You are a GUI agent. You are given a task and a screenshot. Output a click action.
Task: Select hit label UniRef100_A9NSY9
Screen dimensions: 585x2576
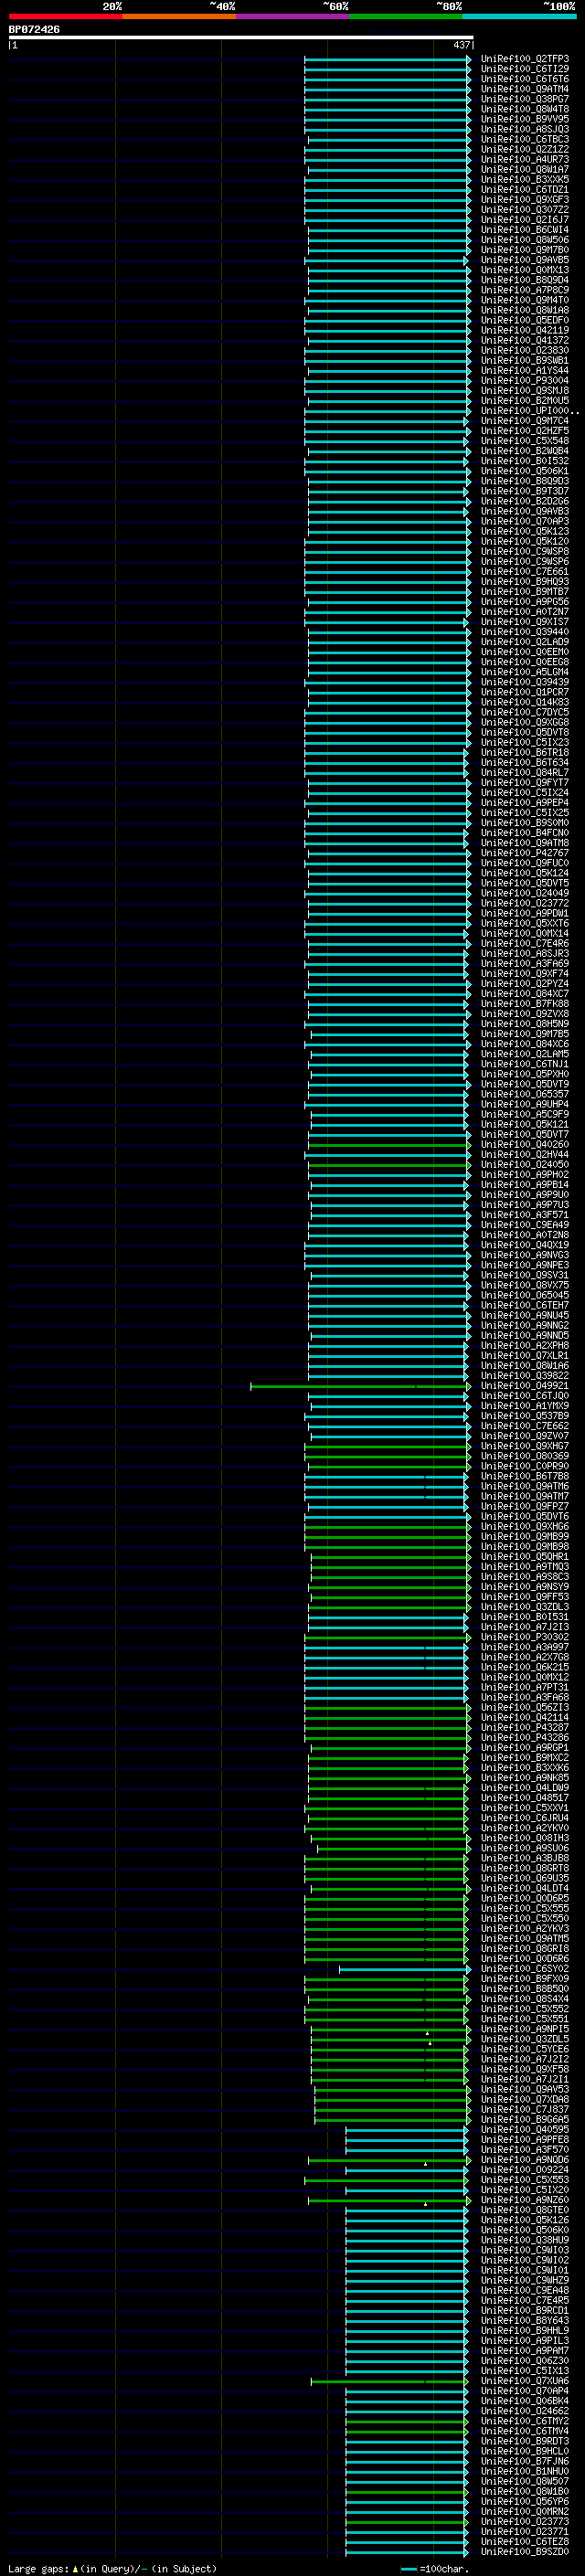(x=524, y=1586)
